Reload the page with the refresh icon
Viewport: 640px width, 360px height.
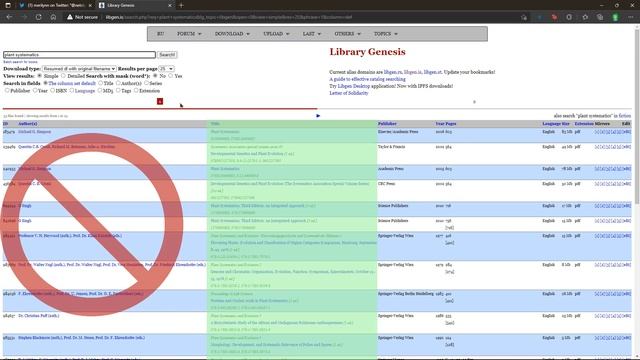pyautogui.click(x=38, y=17)
